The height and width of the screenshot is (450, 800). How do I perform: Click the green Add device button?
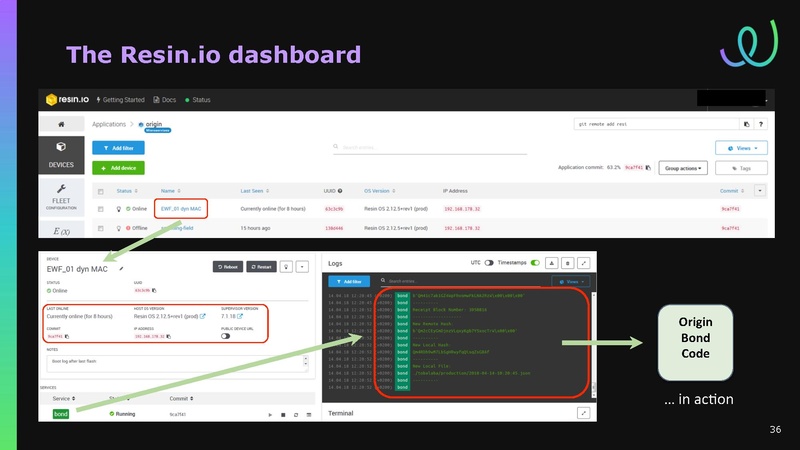[119, 168]
